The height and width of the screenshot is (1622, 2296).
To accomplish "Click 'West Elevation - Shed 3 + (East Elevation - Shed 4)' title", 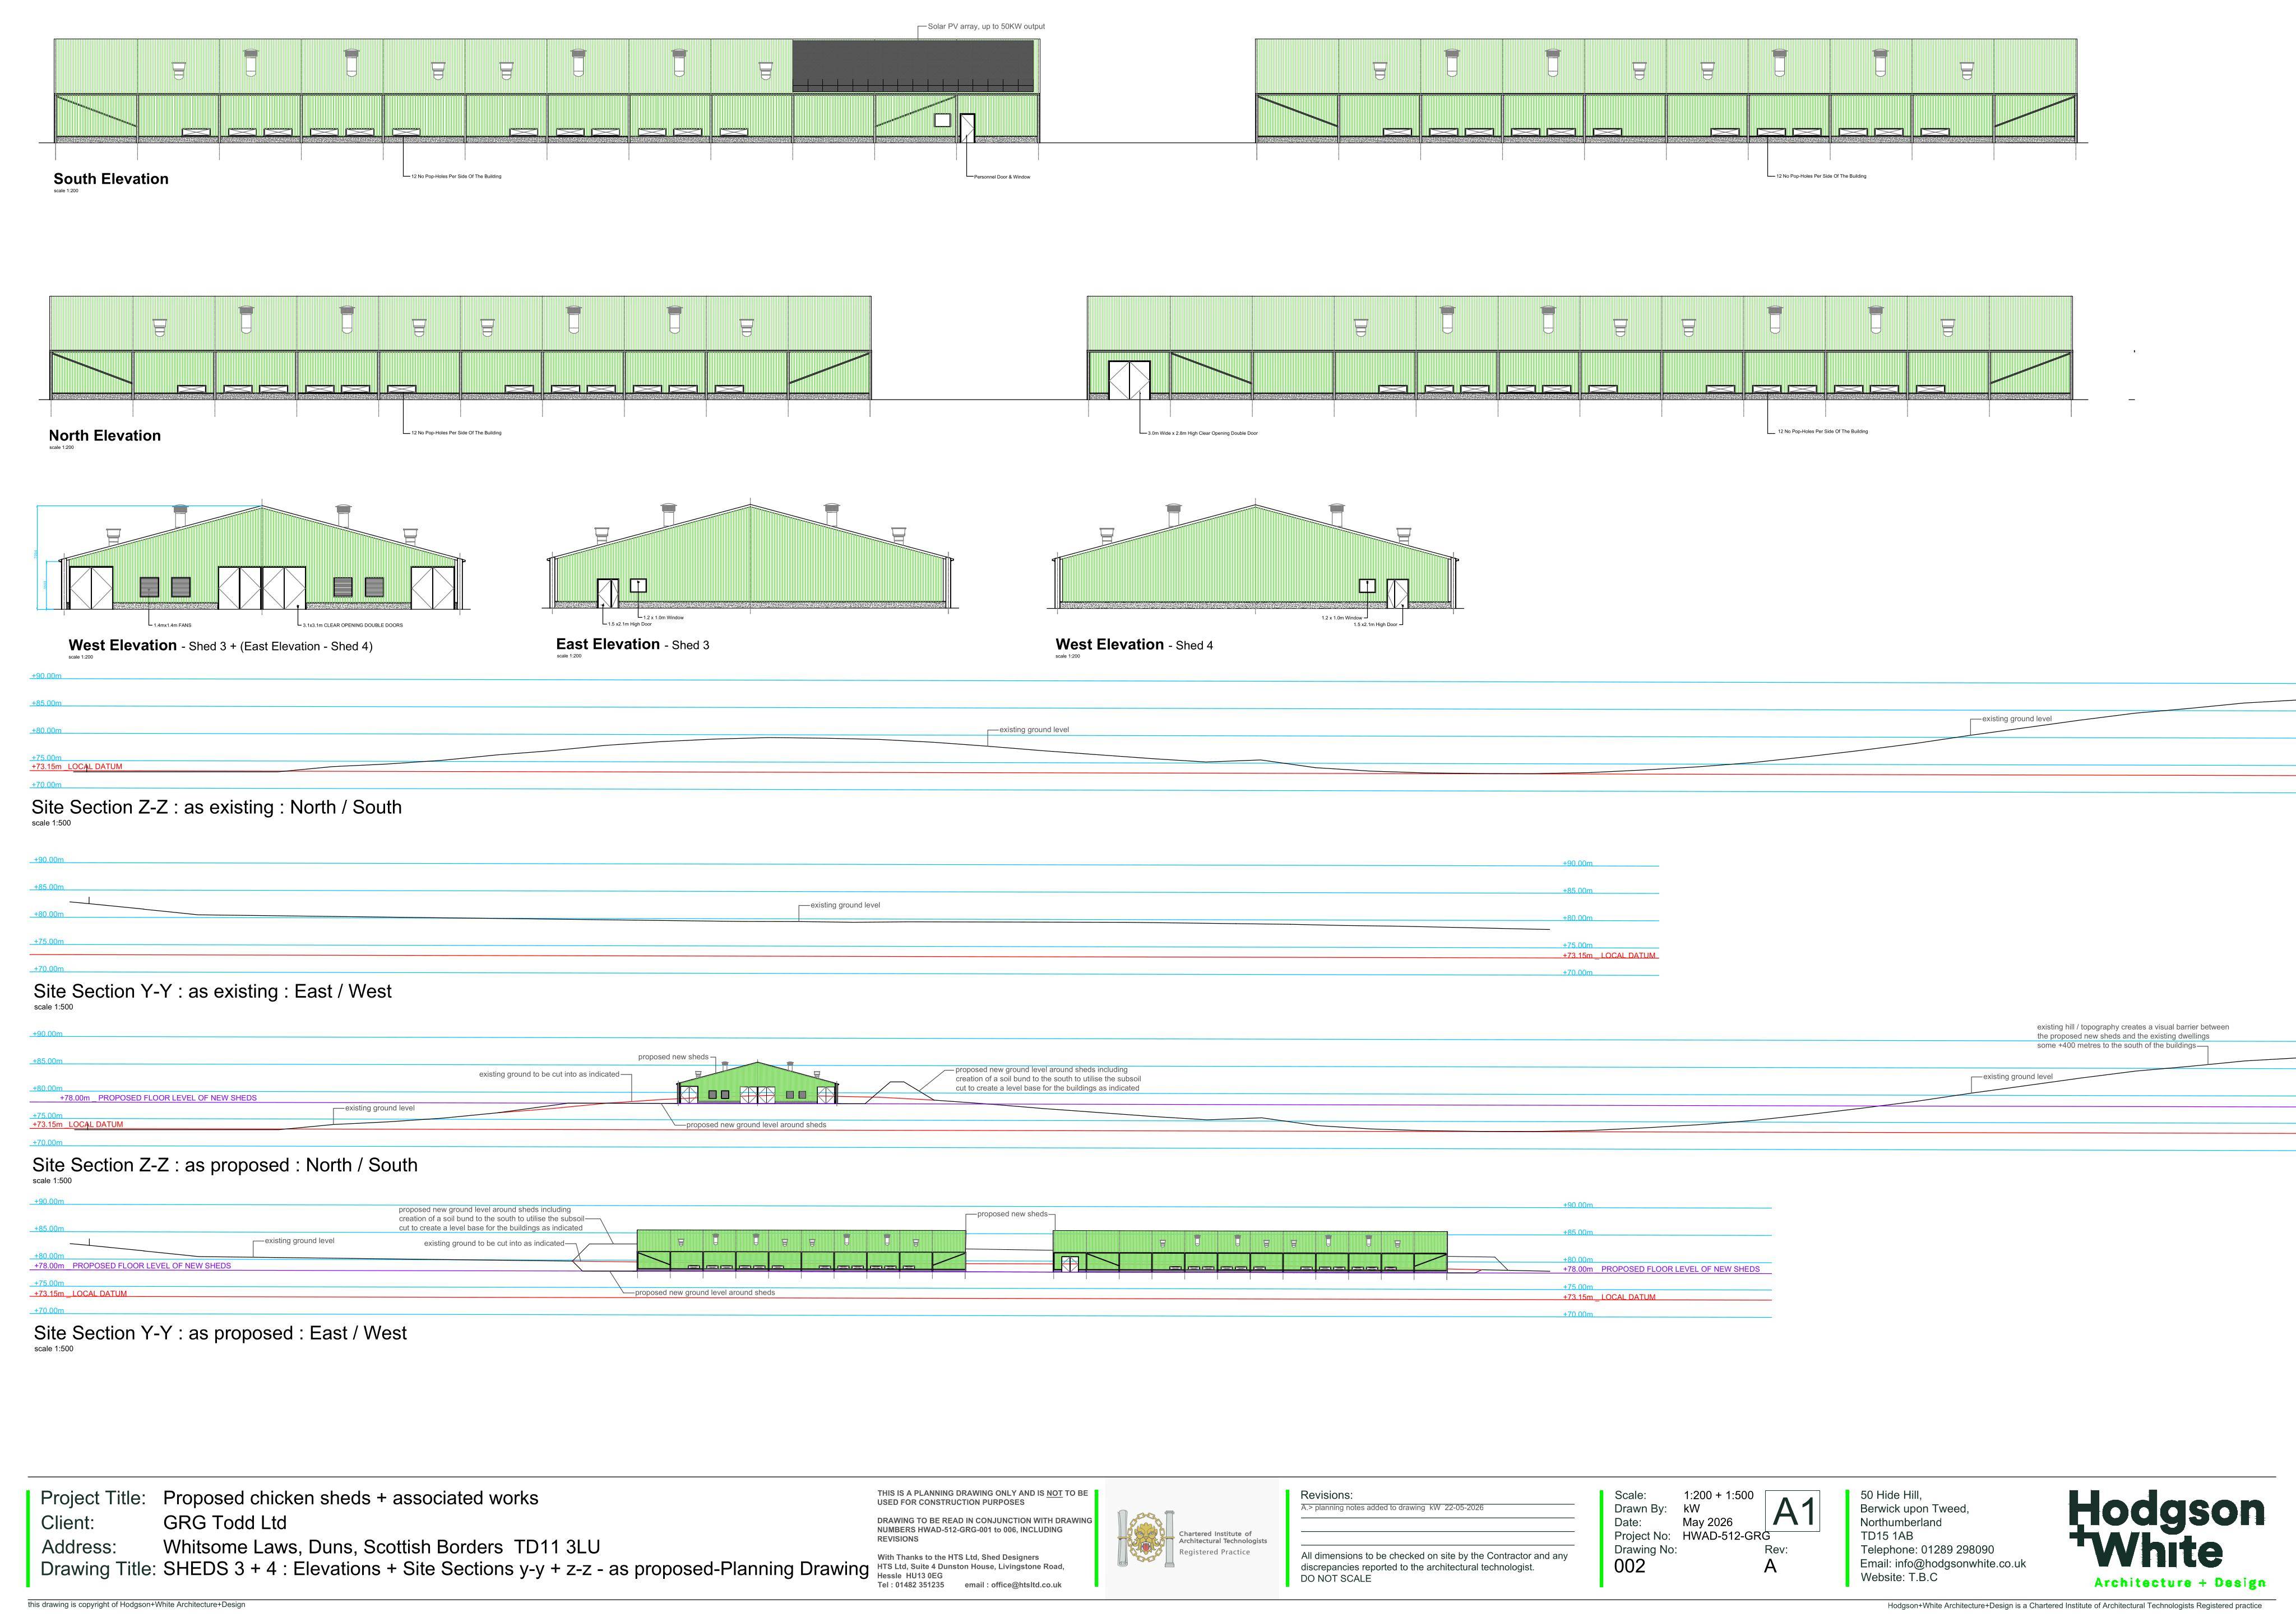I will tap(220, 646).
